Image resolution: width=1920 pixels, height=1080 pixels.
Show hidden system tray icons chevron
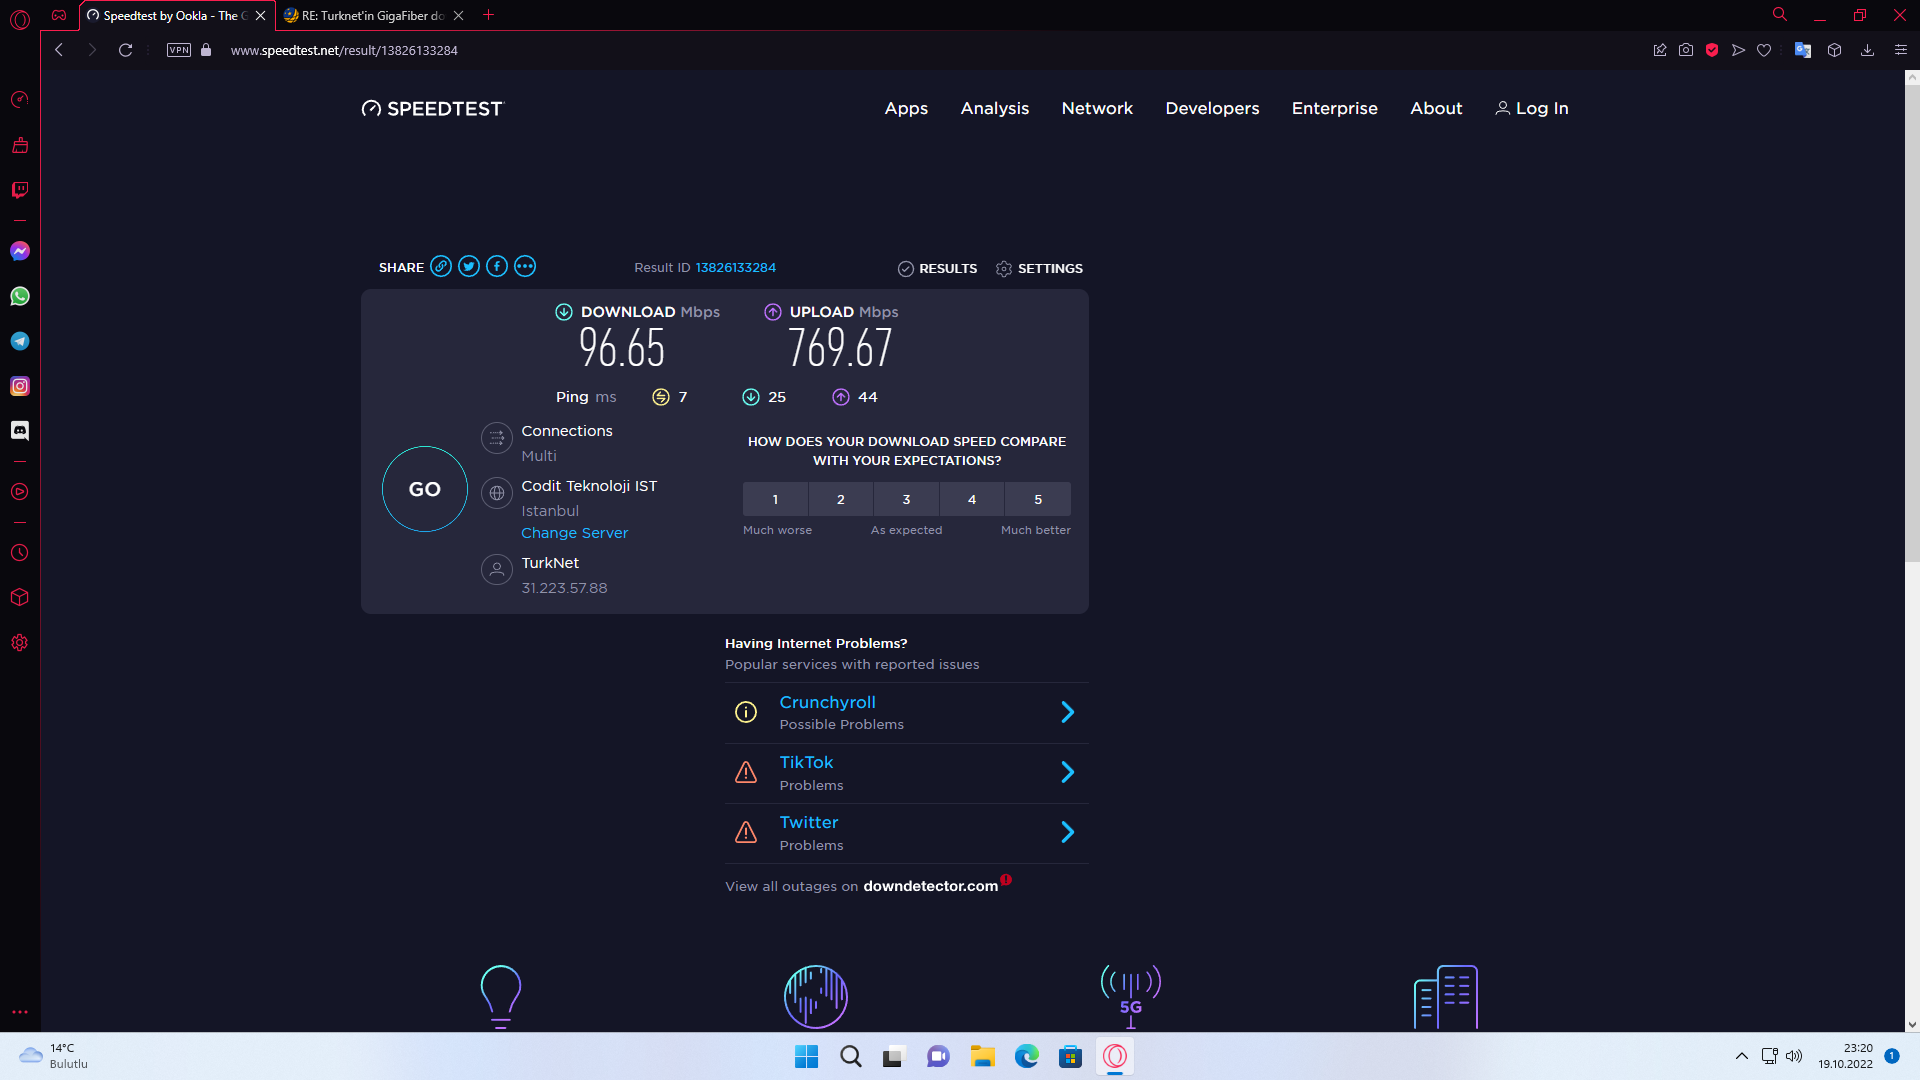(x=1741, y=1056)
